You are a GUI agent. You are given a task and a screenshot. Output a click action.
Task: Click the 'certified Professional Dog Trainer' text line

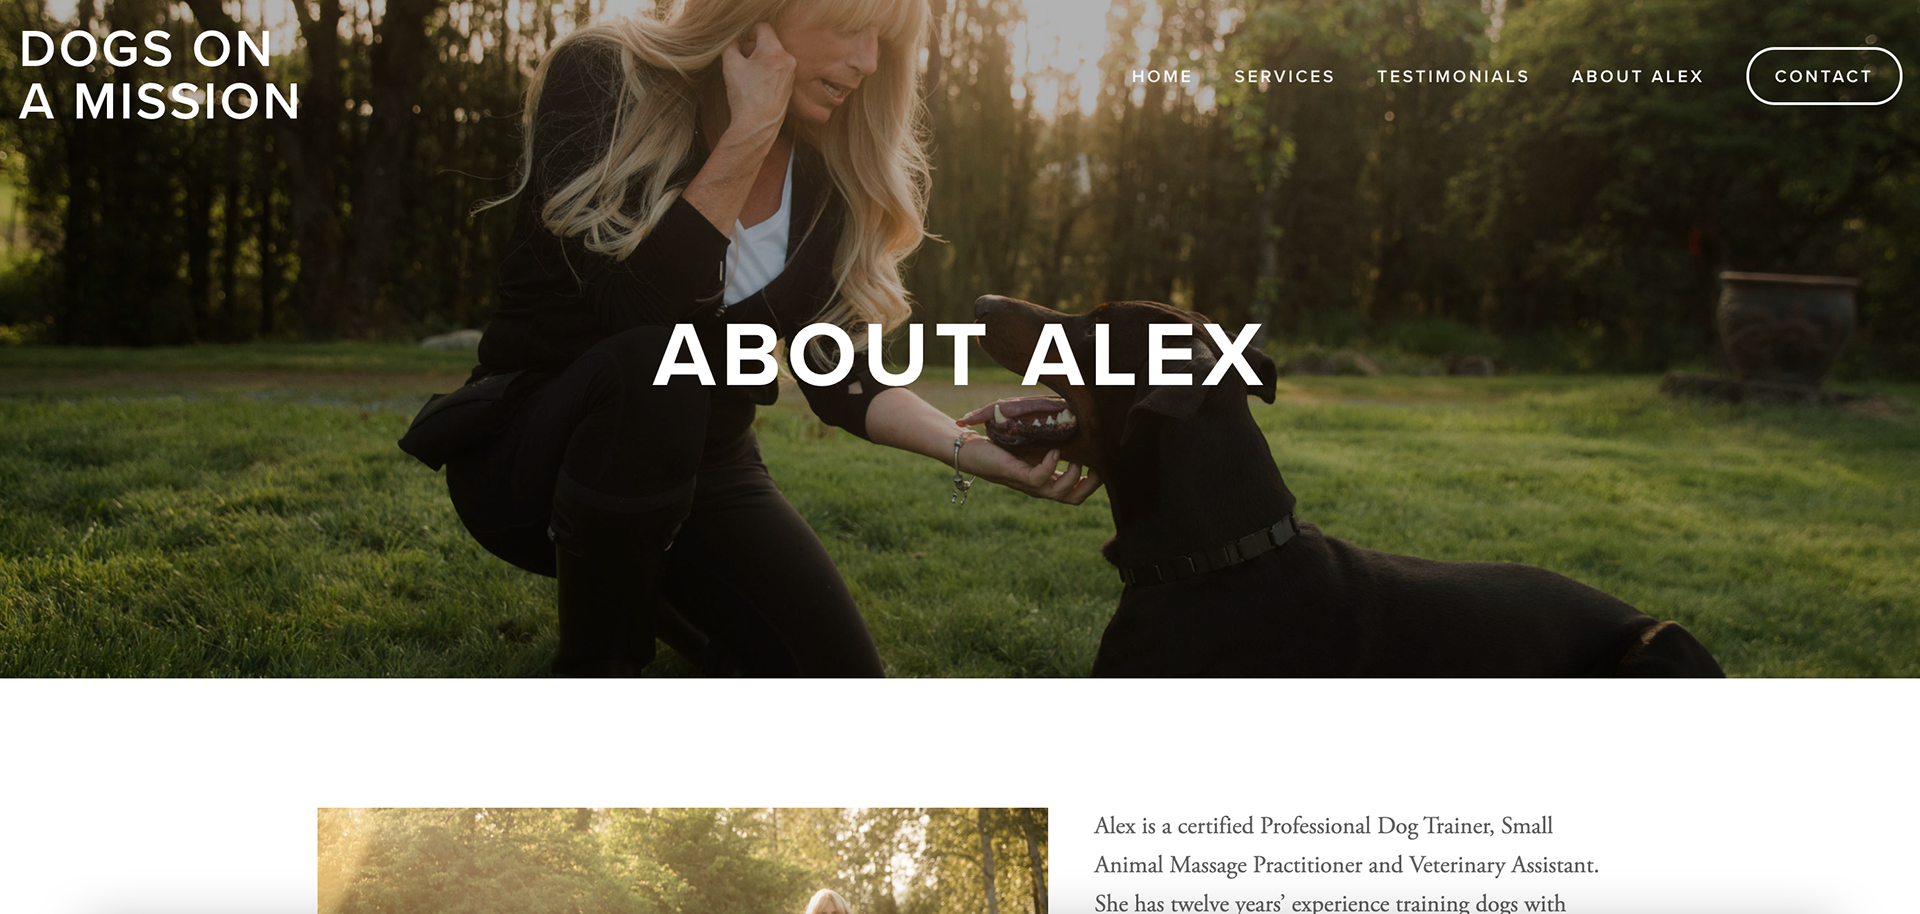coord(1323,826)
